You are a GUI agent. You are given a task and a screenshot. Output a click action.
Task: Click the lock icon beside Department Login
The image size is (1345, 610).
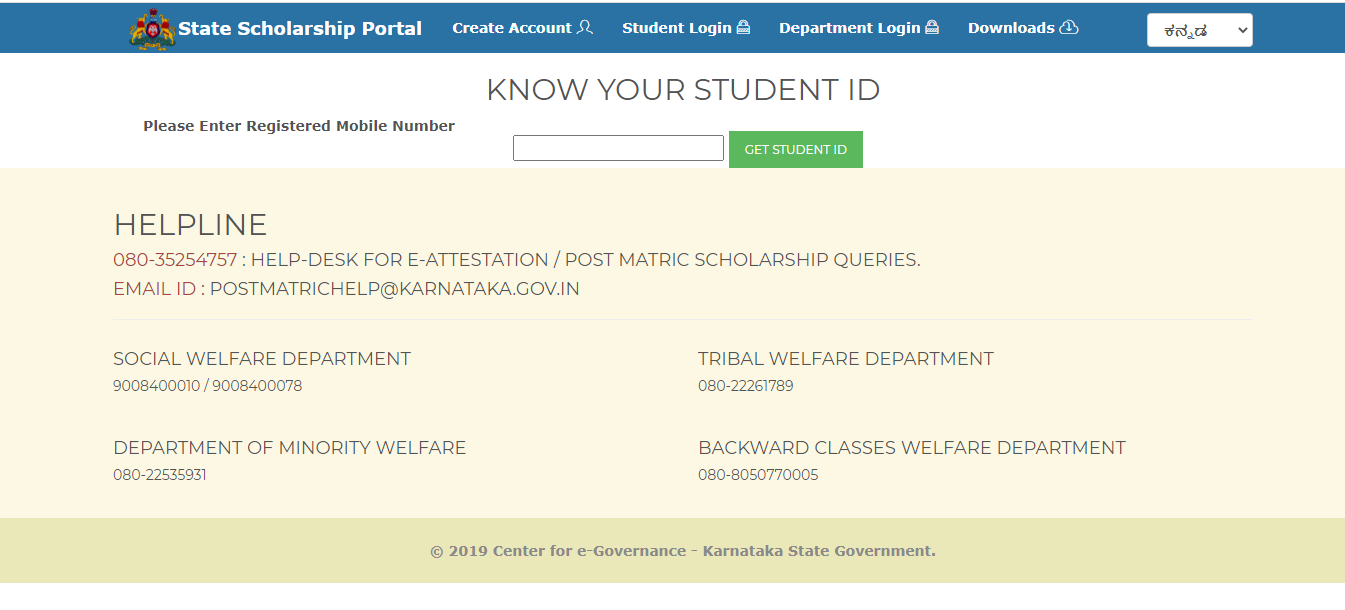click(x=930, y=27)
